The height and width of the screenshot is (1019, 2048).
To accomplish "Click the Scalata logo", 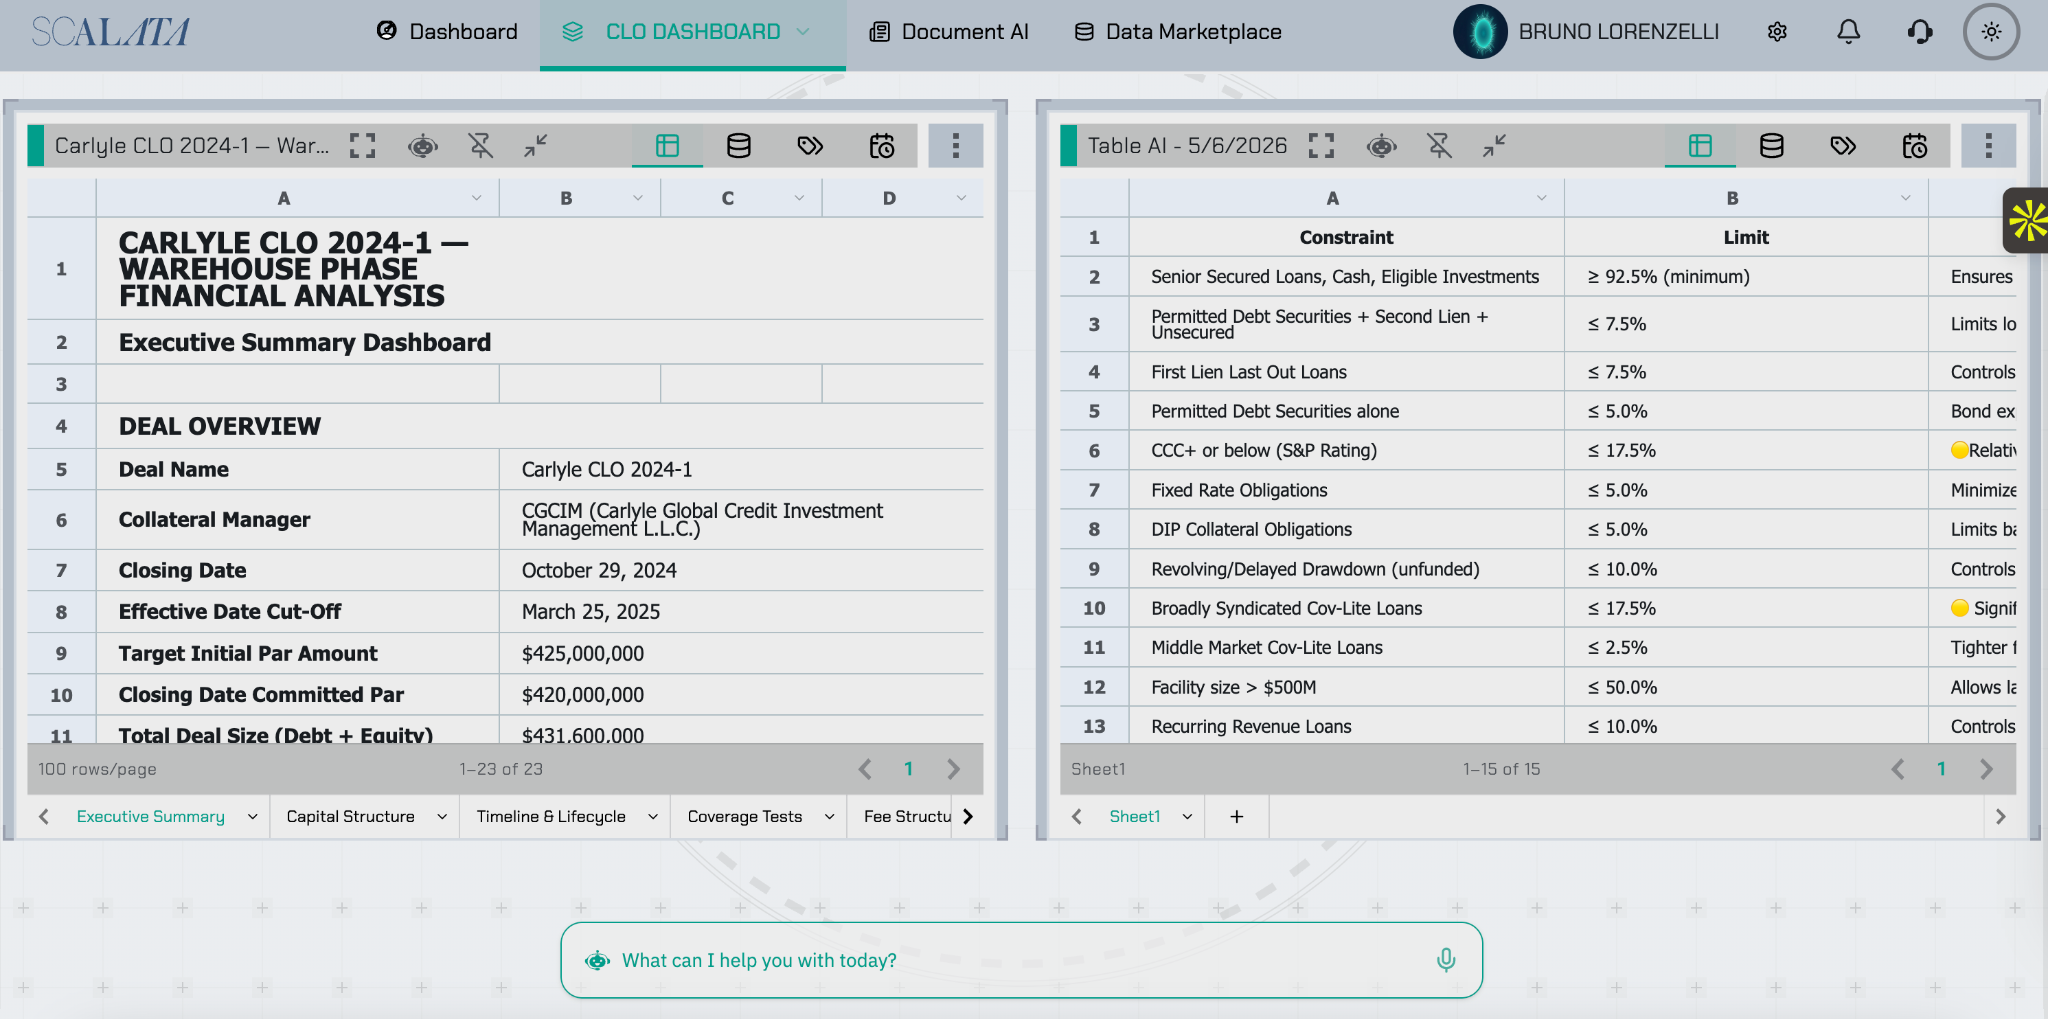I will click(x=110, y=32).
